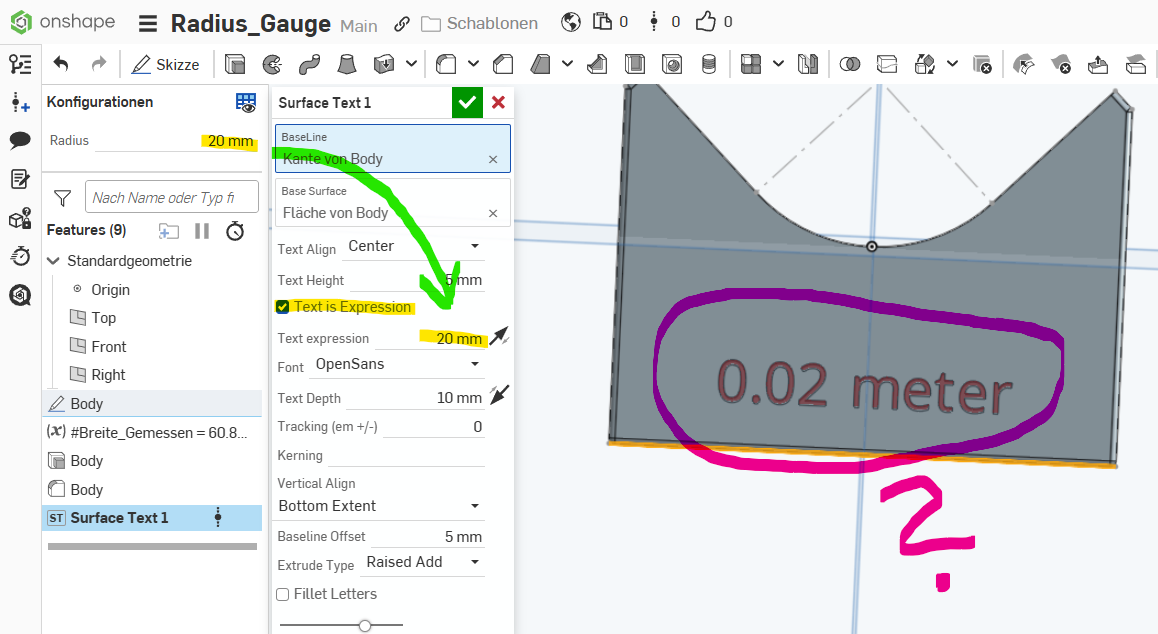This screenshot has width=1158, height=634.
Task: Uncheck the Text is Expression checkbox
Action: click(283, 307)
